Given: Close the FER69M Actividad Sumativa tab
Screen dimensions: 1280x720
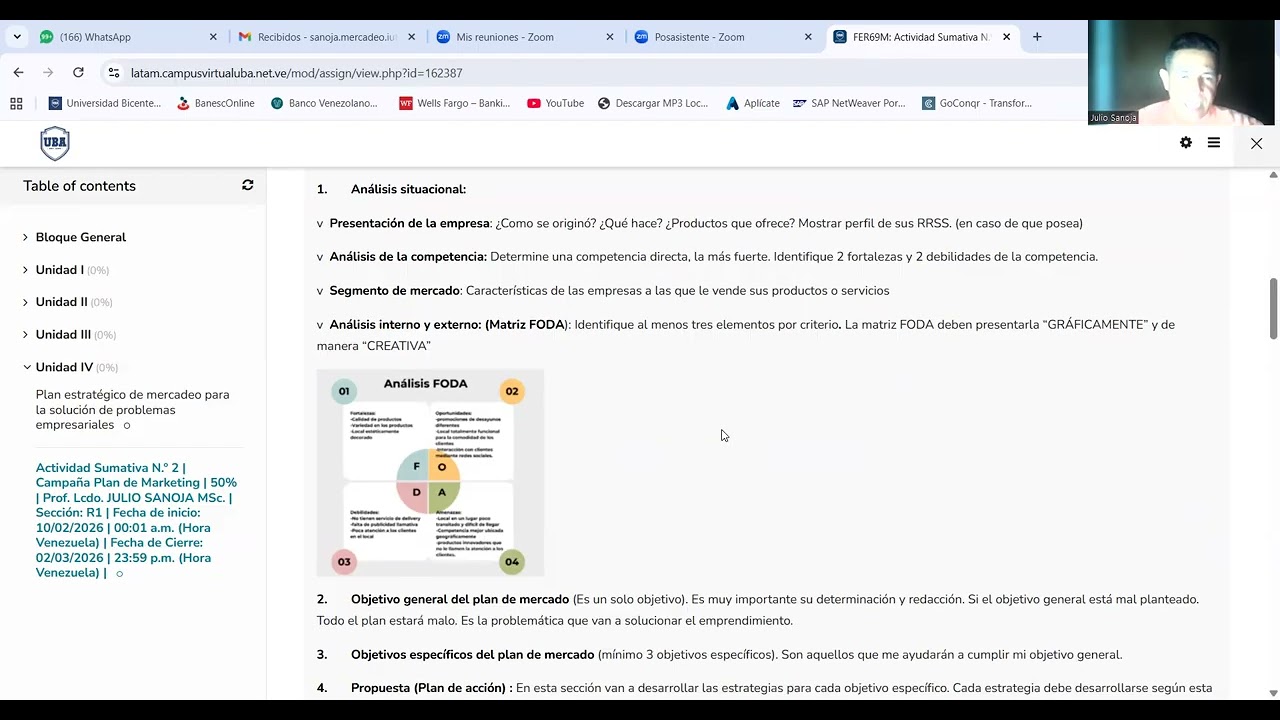Looking at the screenshot, I should [x=1006, y=37].
